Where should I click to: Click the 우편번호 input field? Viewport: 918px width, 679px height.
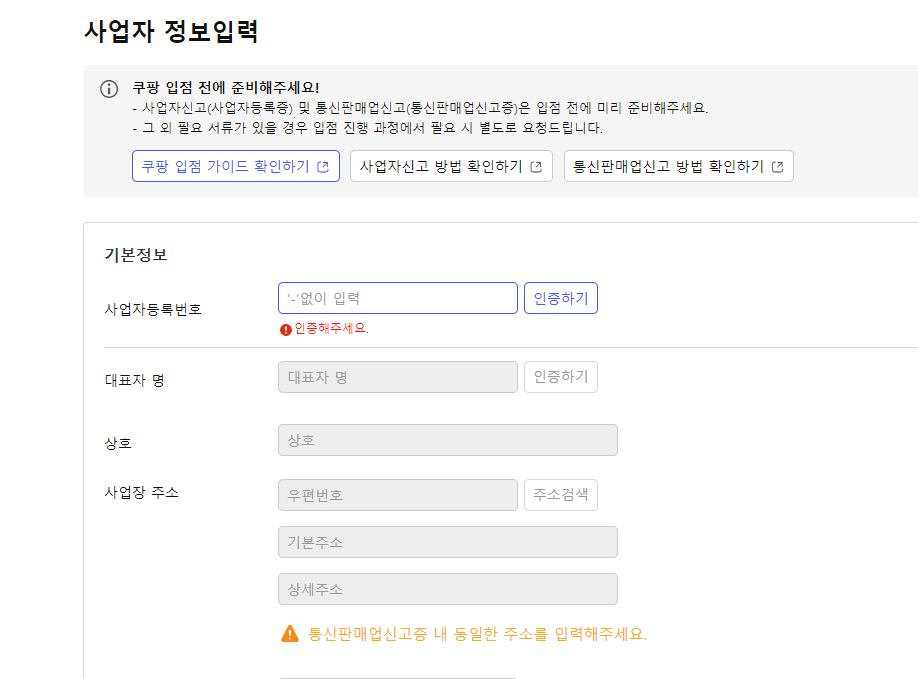[x=397, y=495]
